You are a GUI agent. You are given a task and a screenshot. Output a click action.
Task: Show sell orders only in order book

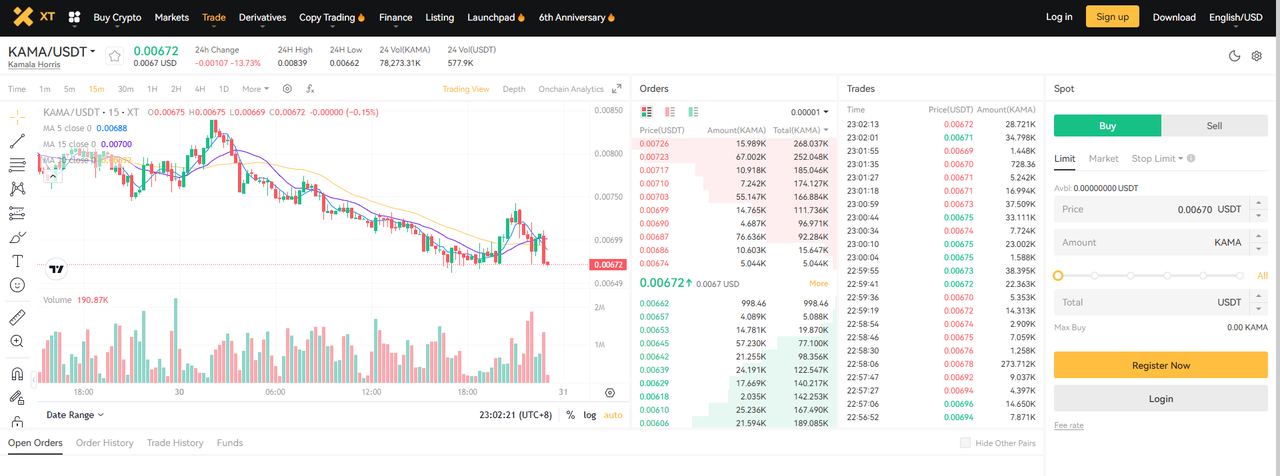[670, 112]
